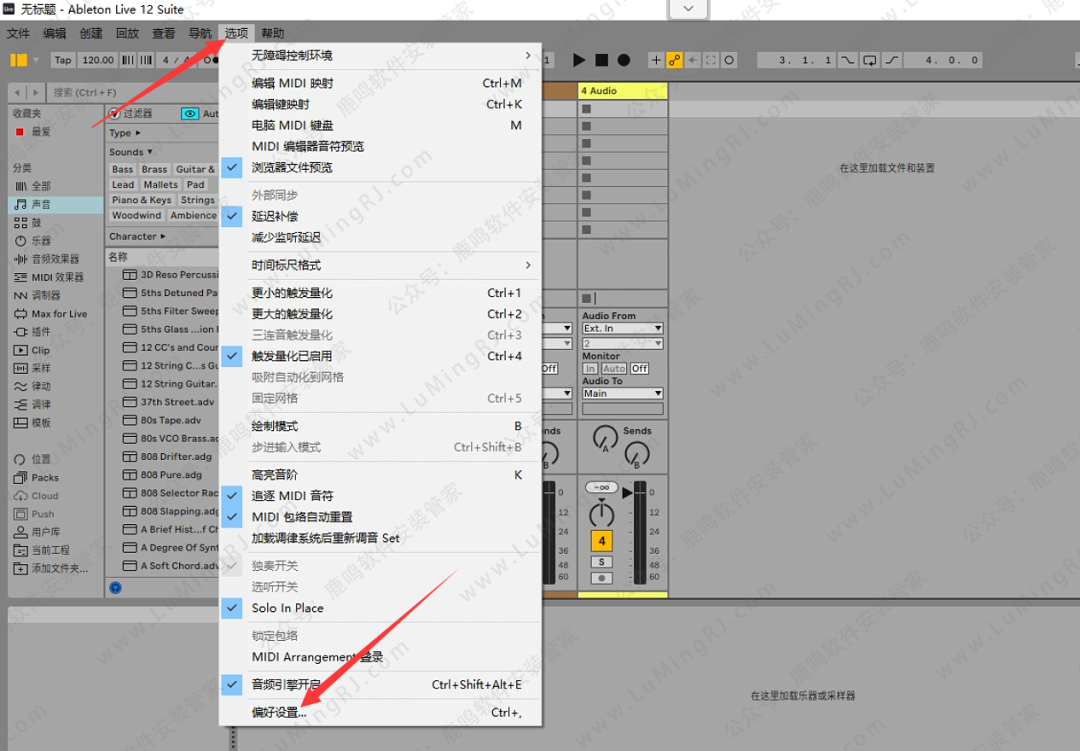Open the 文件 (File) menu

(18, 33)
